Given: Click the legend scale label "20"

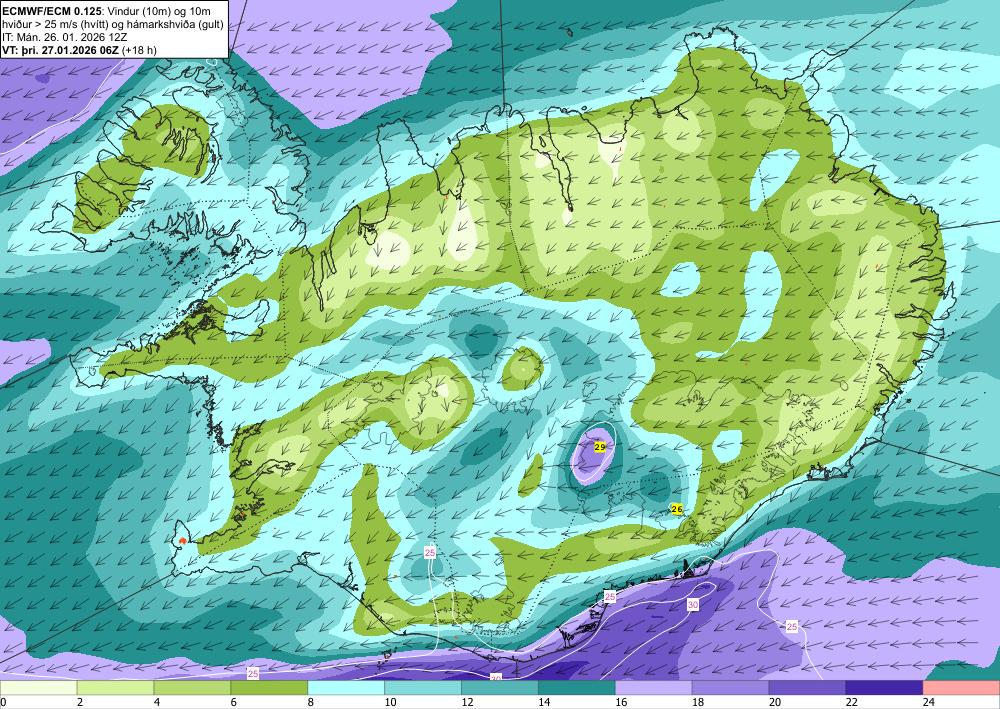Looking at the screenshot, I should pos(775,703).
